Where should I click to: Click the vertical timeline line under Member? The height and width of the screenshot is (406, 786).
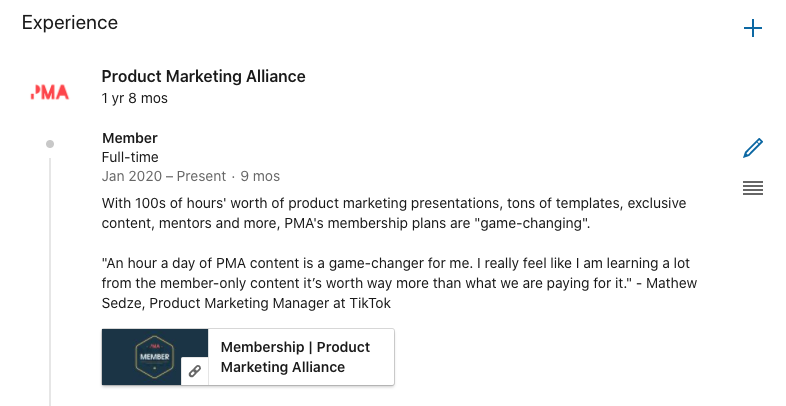coord(50,281)
